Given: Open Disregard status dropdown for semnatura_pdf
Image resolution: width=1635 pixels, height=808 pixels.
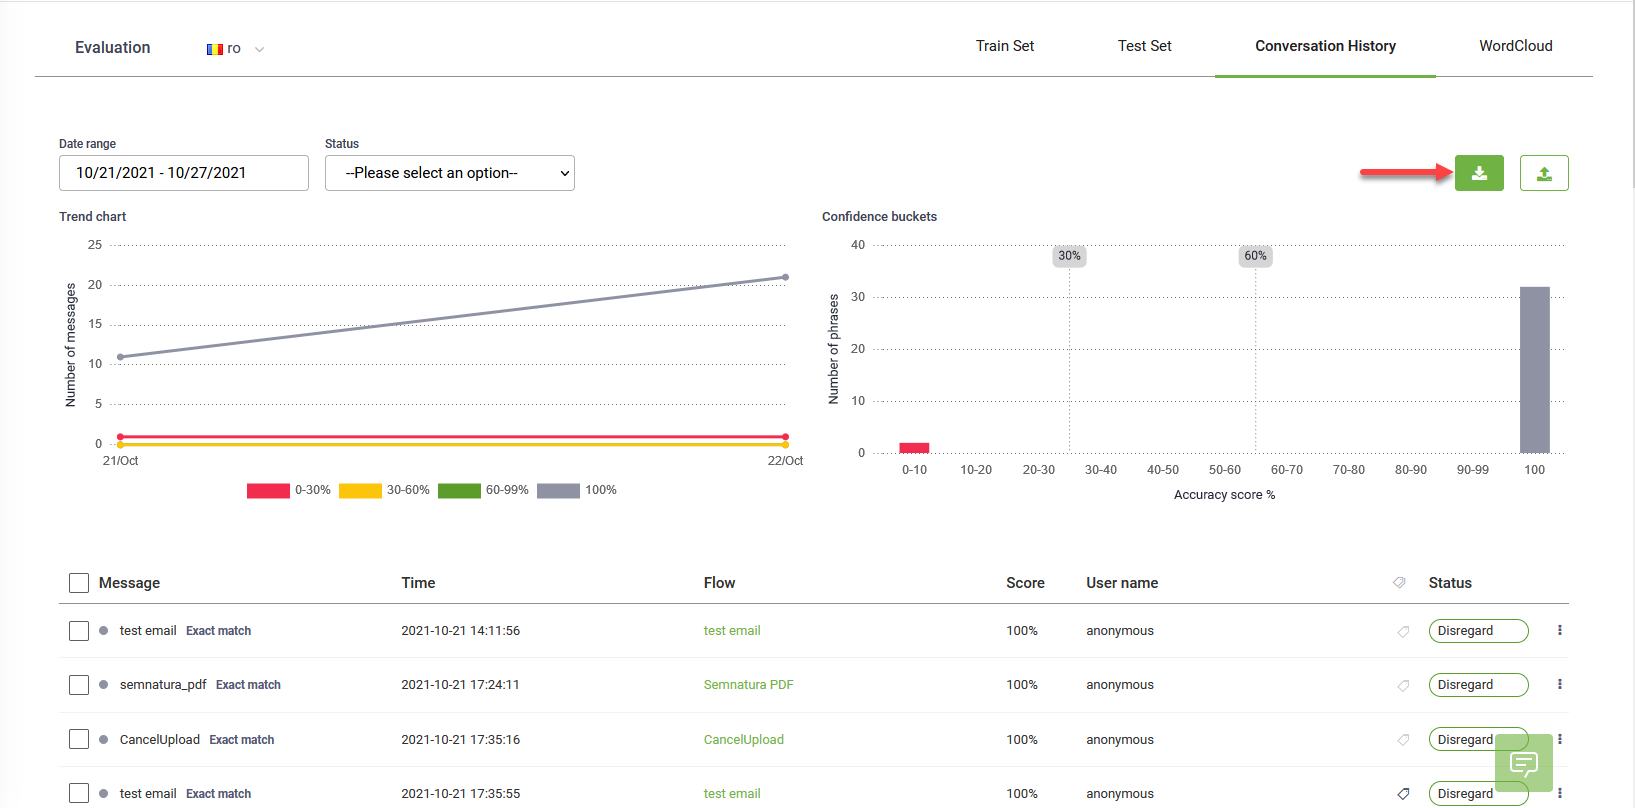Looking at the screenshot, I should coord(1477,685).
